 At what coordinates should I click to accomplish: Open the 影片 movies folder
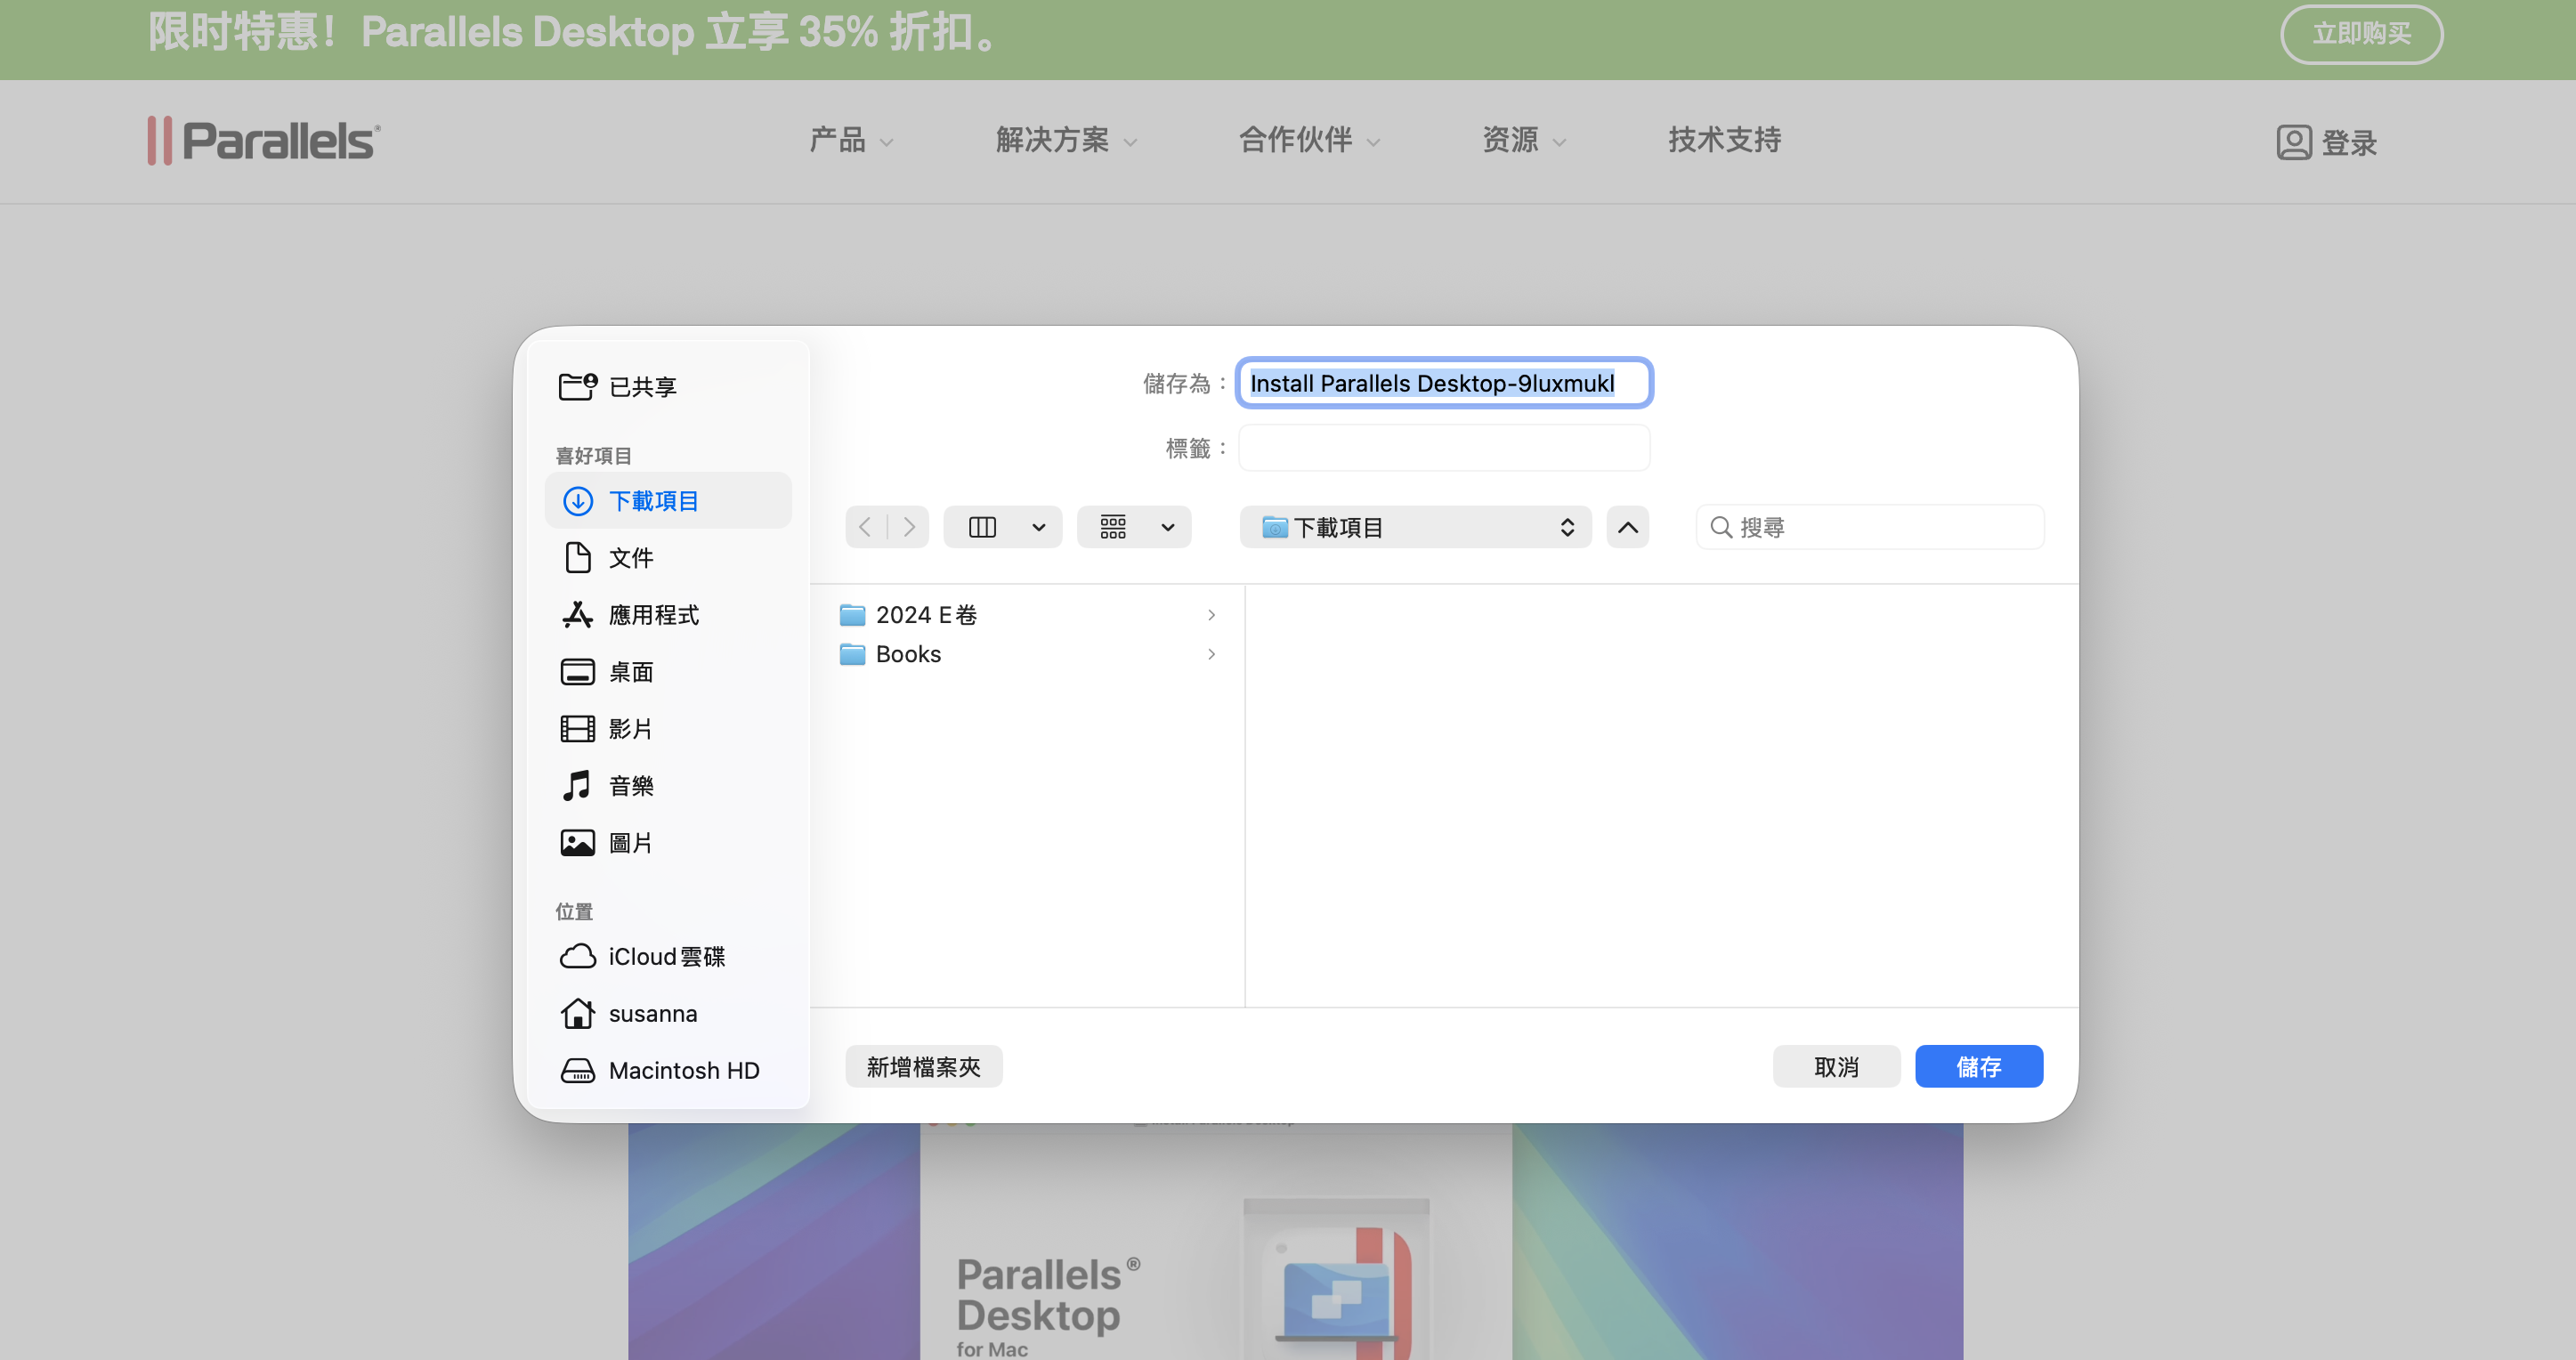[x=630, y=729]
